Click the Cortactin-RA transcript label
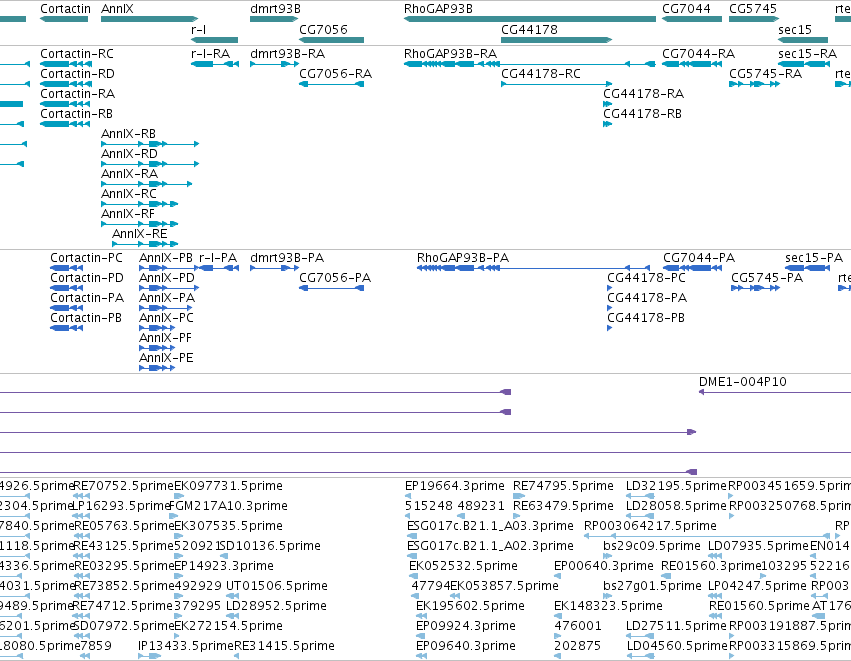The image size is (851, 661). pos(78,94)
